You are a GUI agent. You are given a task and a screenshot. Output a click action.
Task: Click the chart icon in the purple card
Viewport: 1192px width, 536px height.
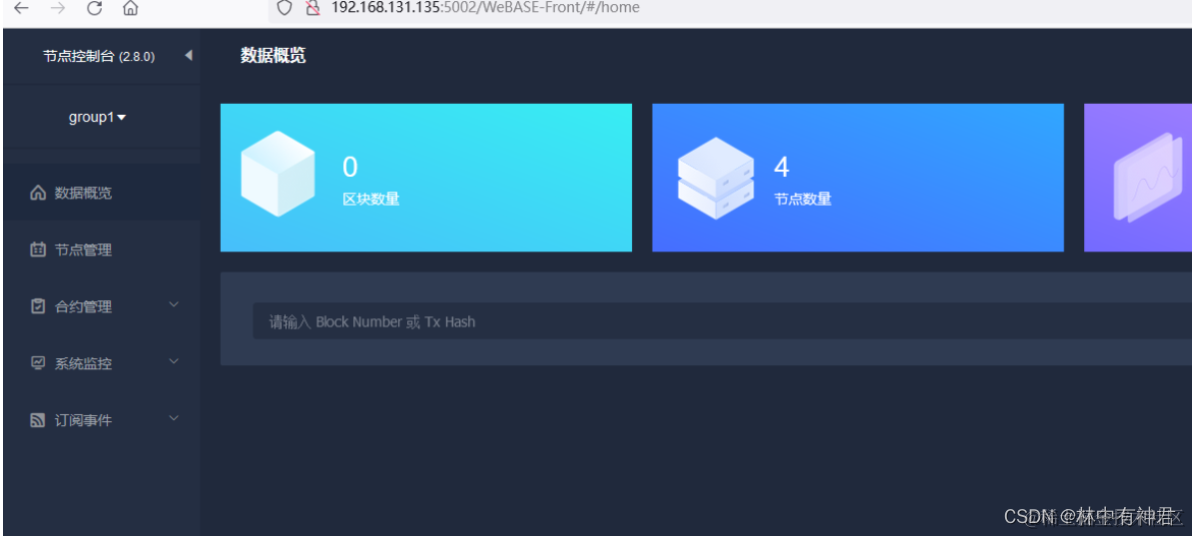click(1149, 178)
